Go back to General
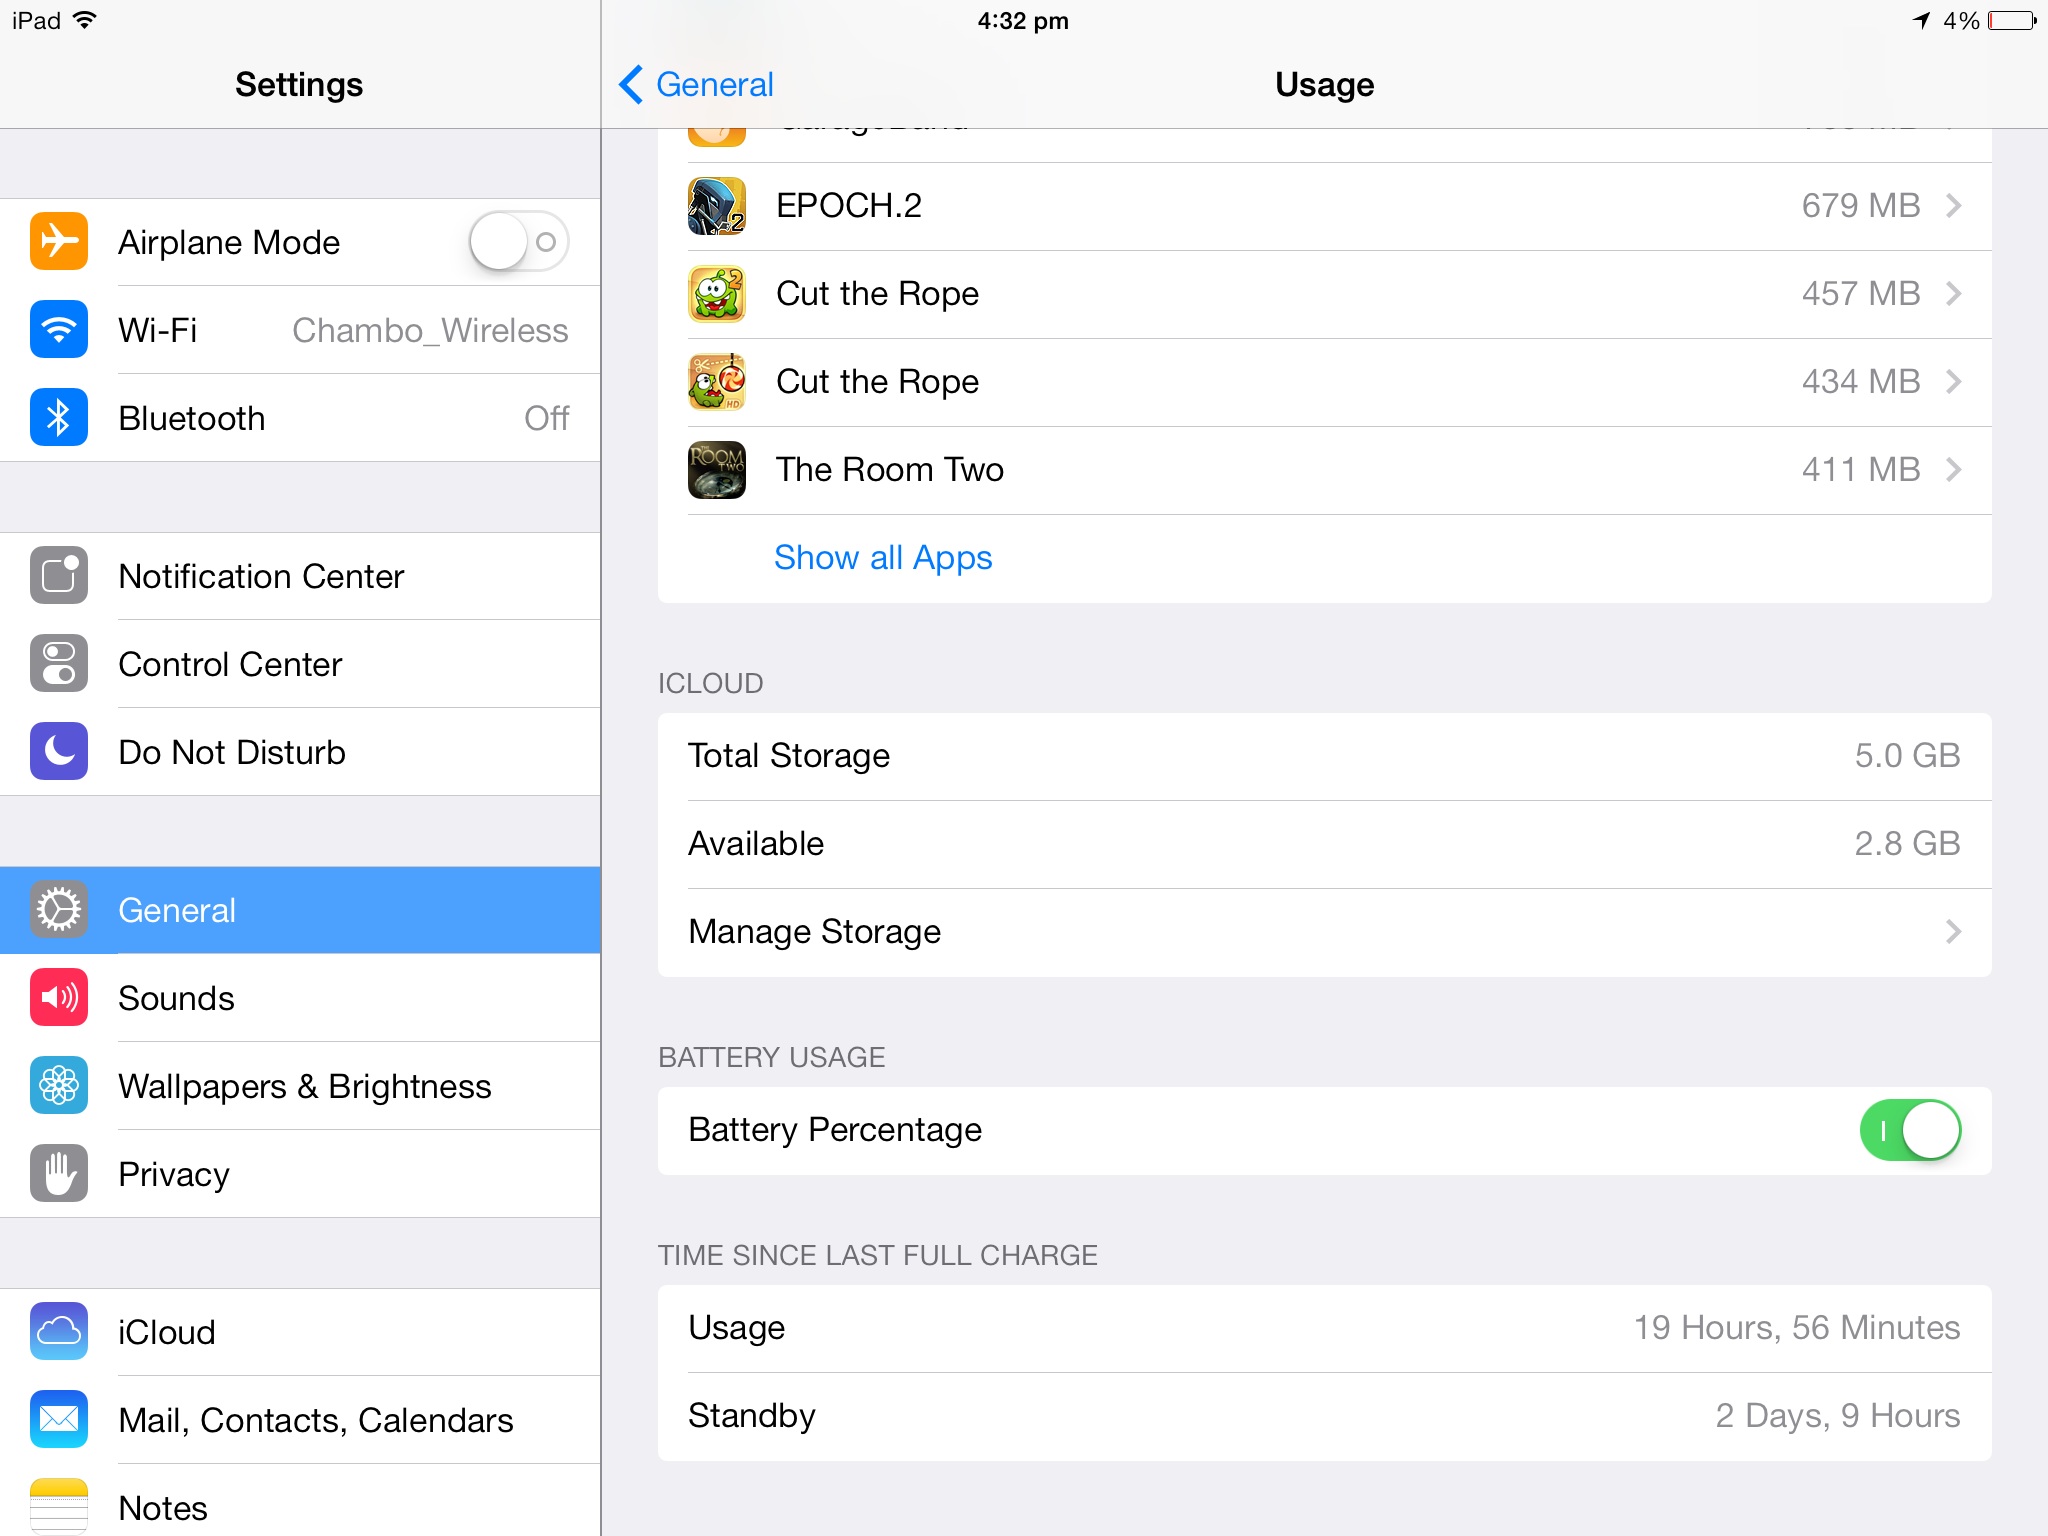2048x1536 pixels. coord(697,85)
